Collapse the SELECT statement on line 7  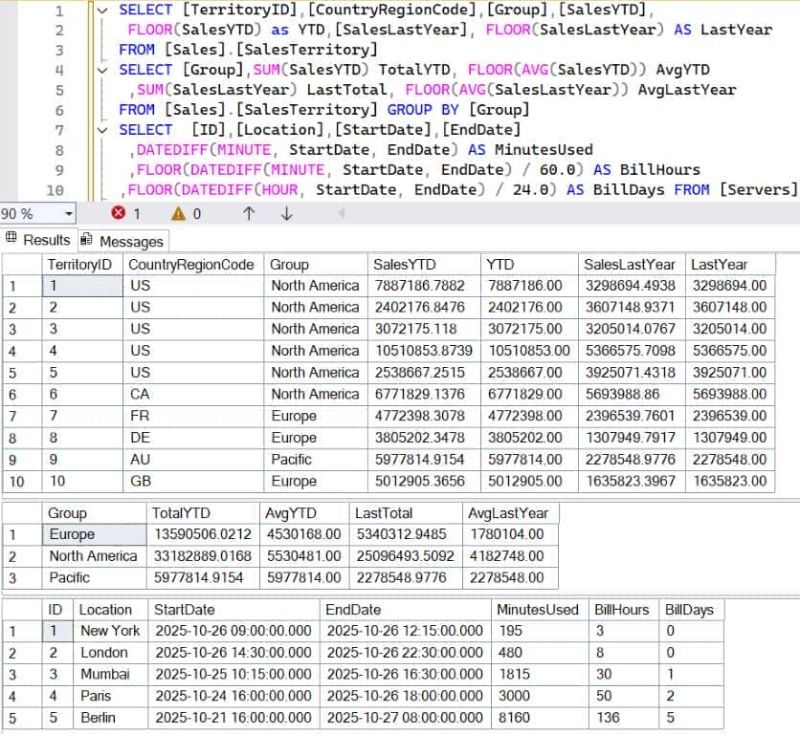click(103, 130)
